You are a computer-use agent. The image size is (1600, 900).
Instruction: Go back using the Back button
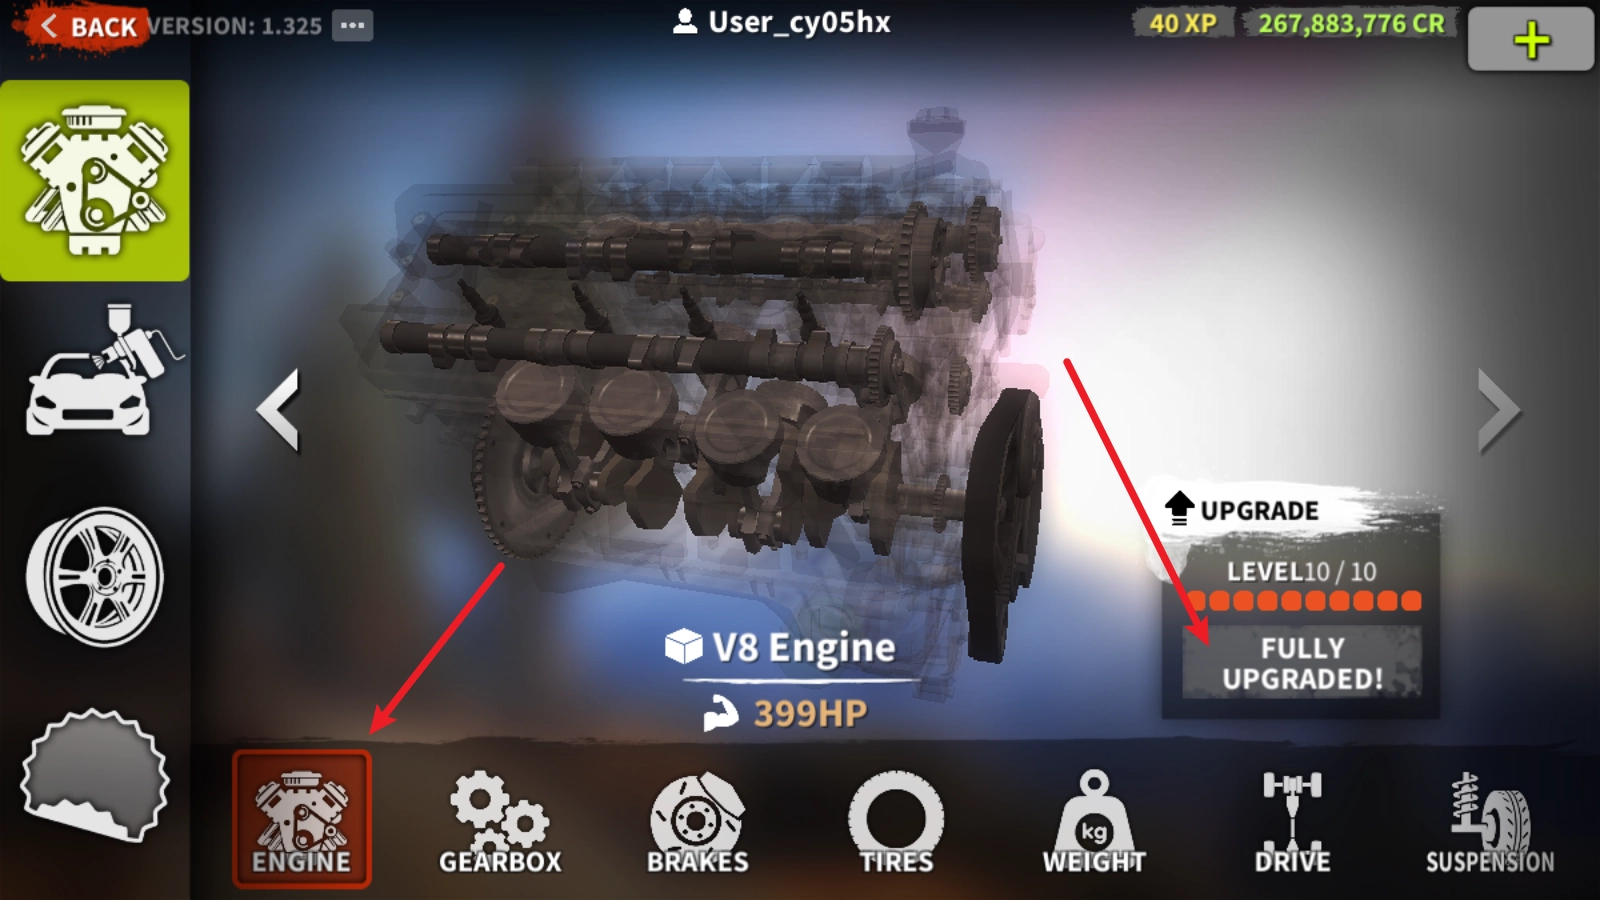pyautogui.click(x=86, y=27)
